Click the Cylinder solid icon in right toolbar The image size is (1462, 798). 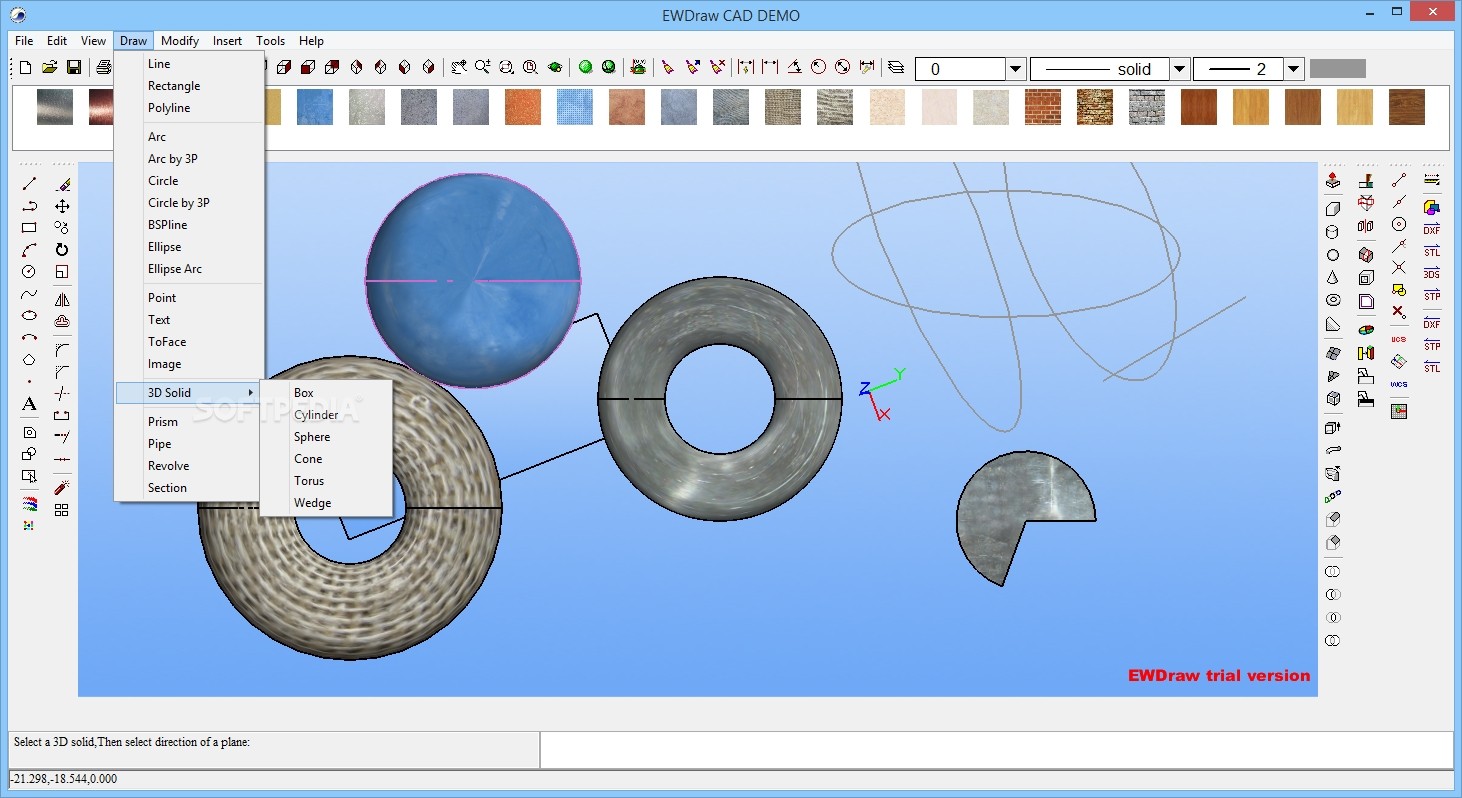[1333, 232]
